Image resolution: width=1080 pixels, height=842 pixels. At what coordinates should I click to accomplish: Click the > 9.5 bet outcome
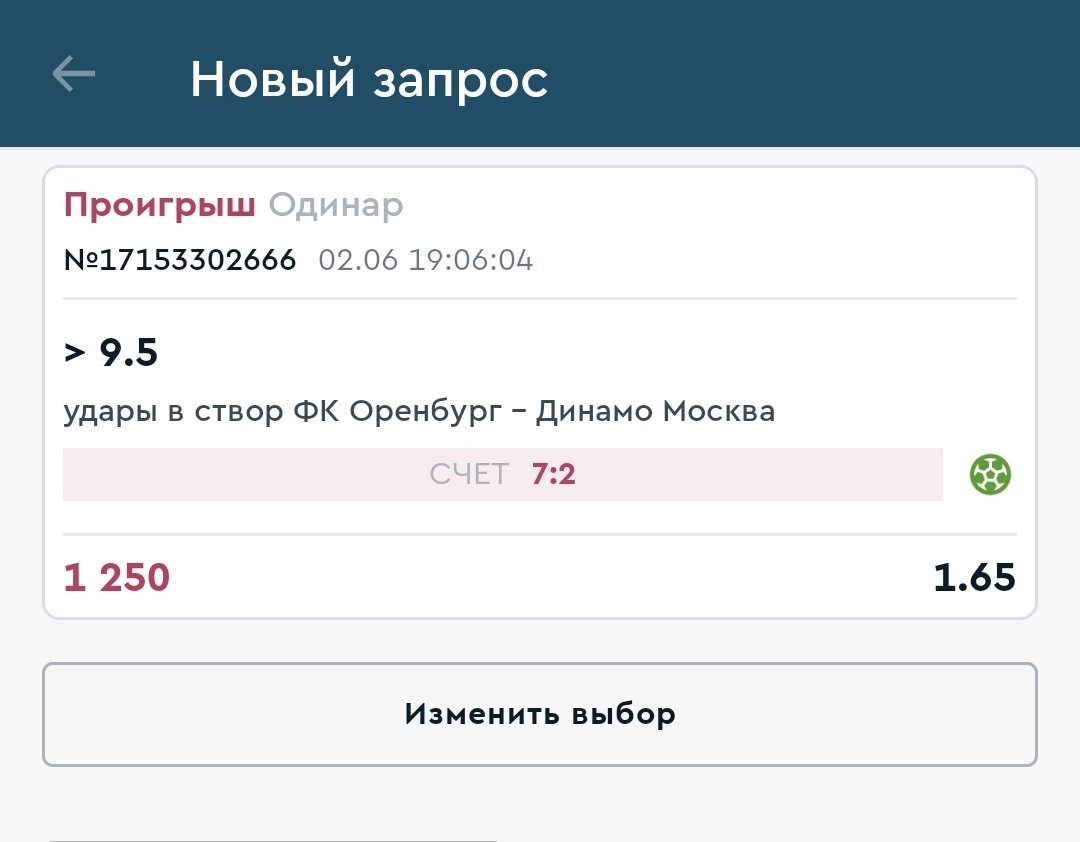pos(111,353)
